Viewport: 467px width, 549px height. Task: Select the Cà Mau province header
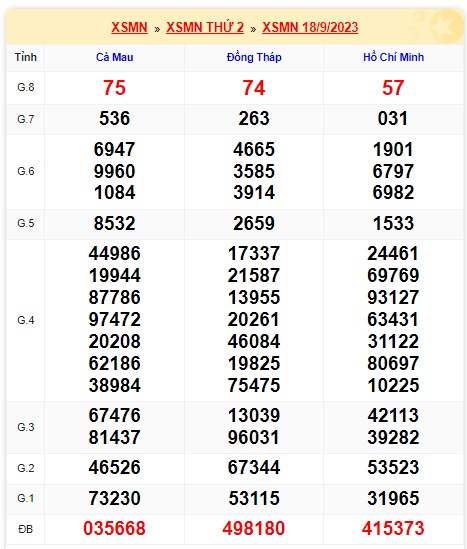pyautogui.click(x=114, y=57)
